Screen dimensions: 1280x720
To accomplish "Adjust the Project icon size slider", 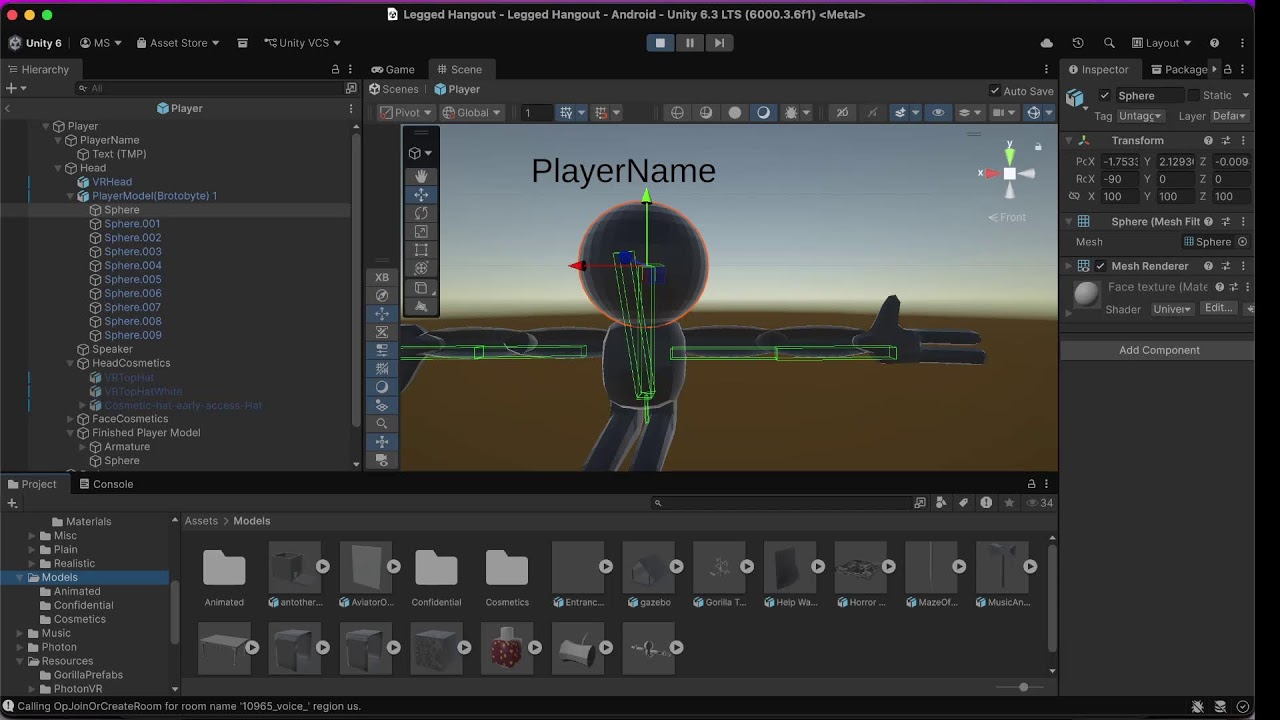I will tap(1023, 687).
